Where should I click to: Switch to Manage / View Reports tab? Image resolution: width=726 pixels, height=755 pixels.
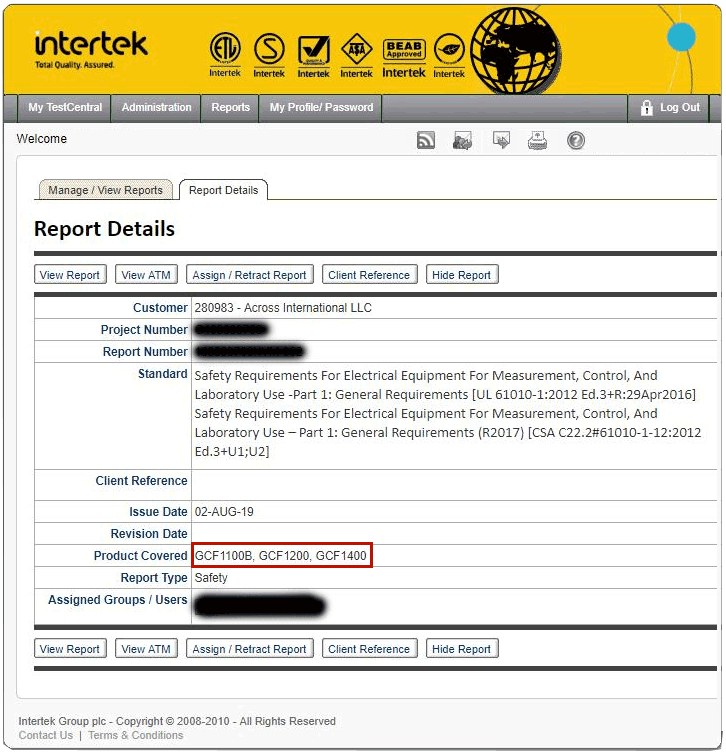coord(105,190)
